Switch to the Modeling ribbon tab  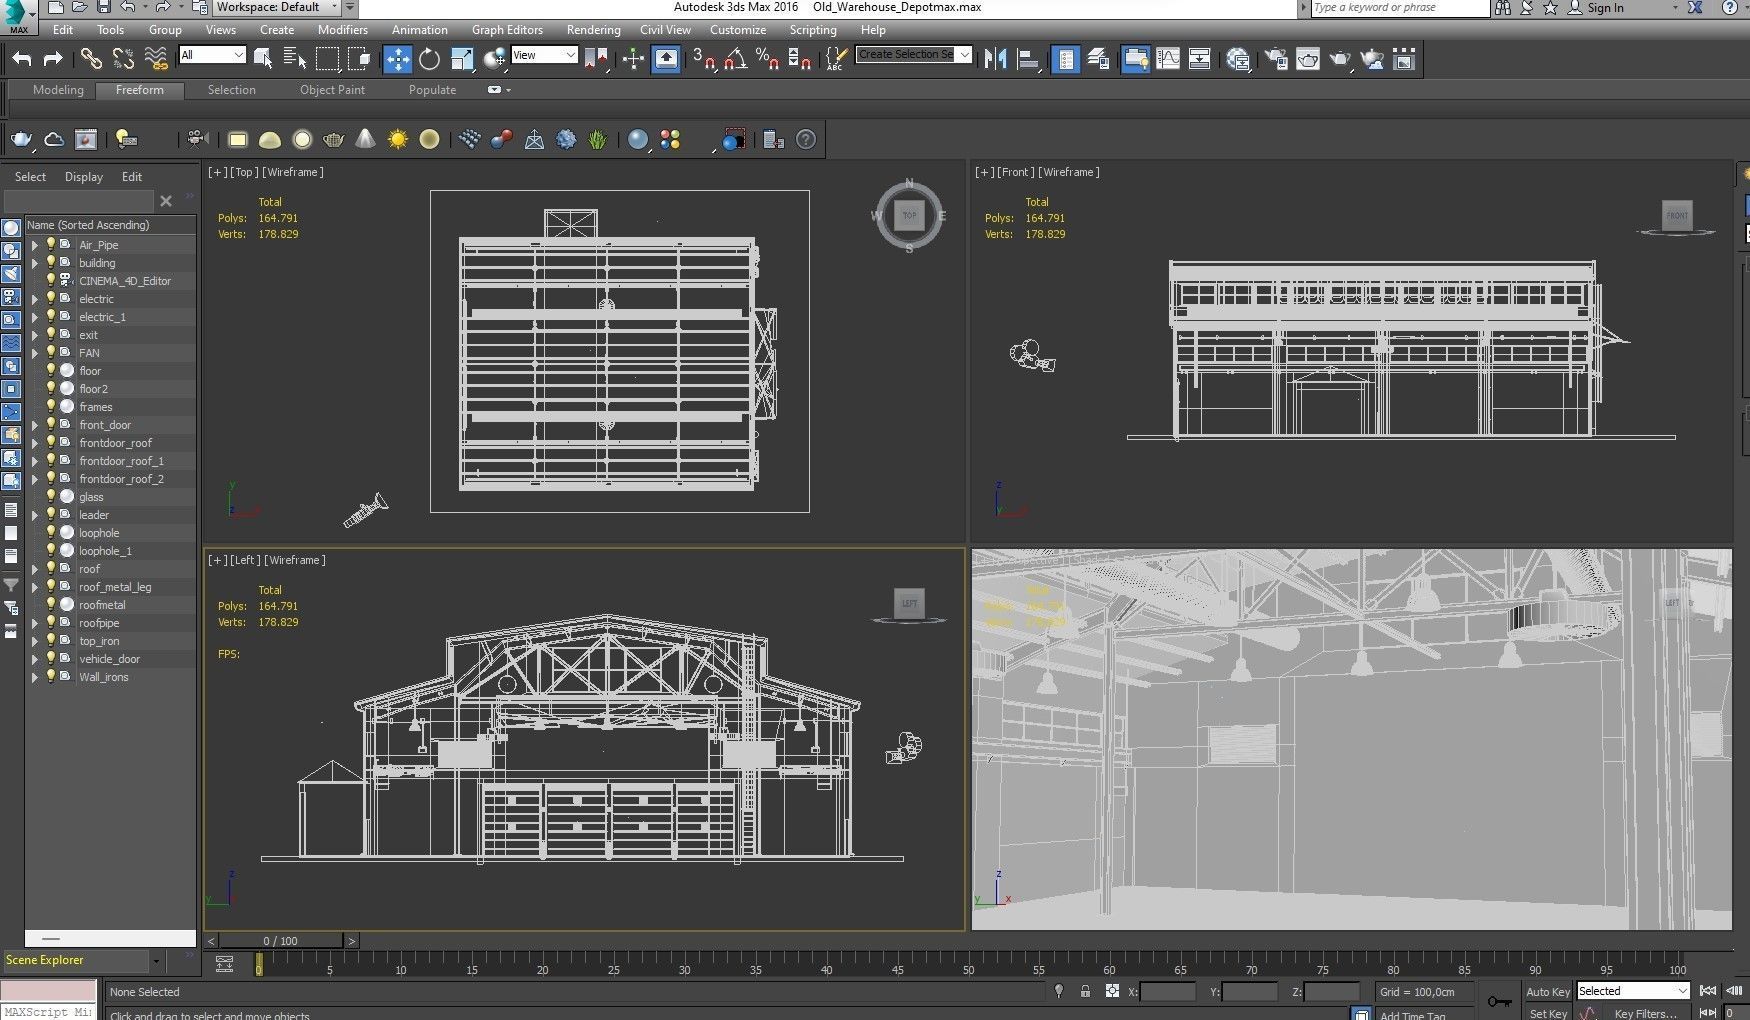point(58,90)
